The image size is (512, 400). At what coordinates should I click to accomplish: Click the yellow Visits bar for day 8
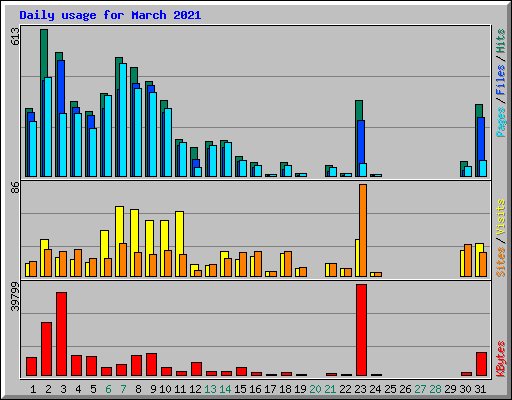click(134, 231)
